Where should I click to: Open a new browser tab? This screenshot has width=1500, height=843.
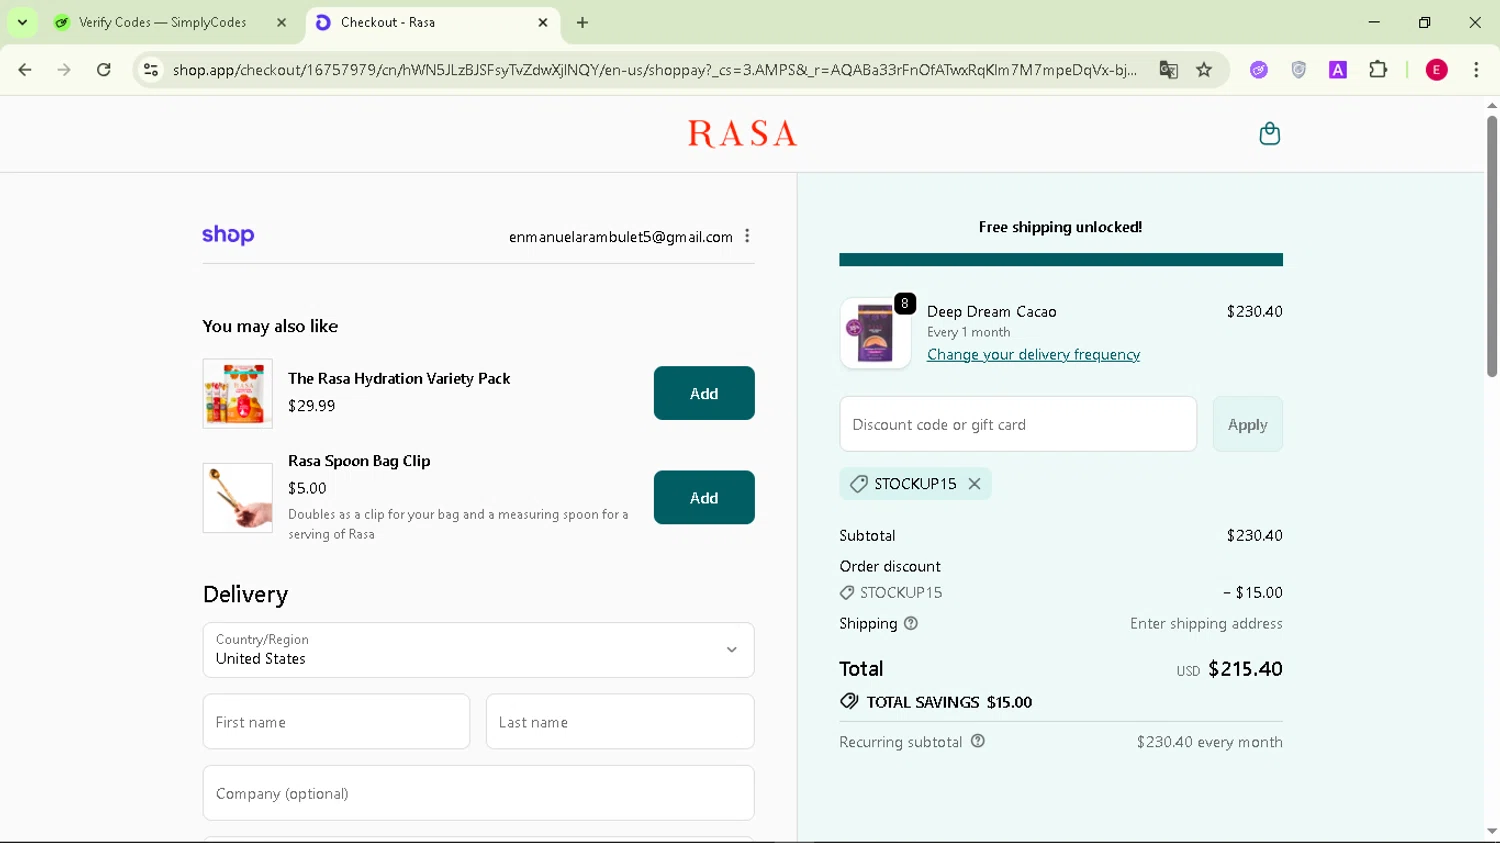pos(583,22)
